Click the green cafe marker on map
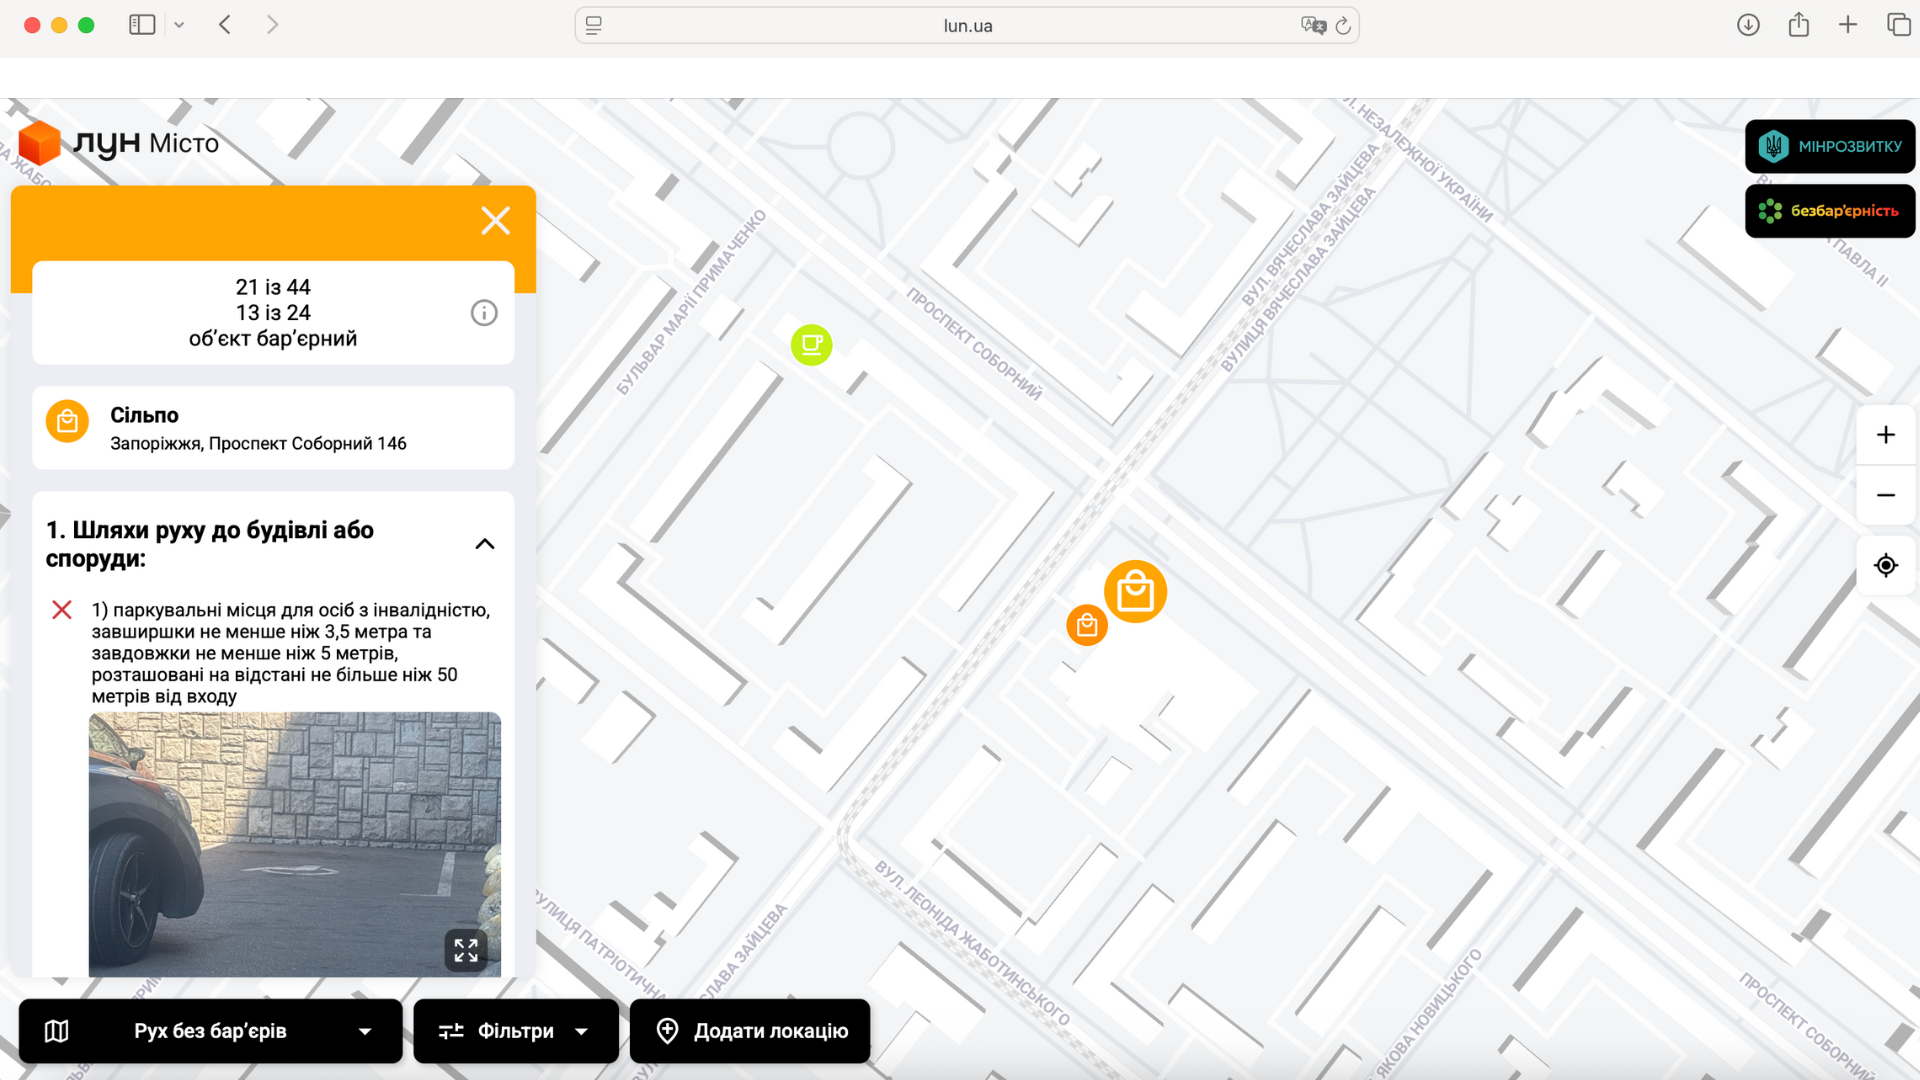The height and width of the screenshot is (1080, 1920). tap(811, 345)
